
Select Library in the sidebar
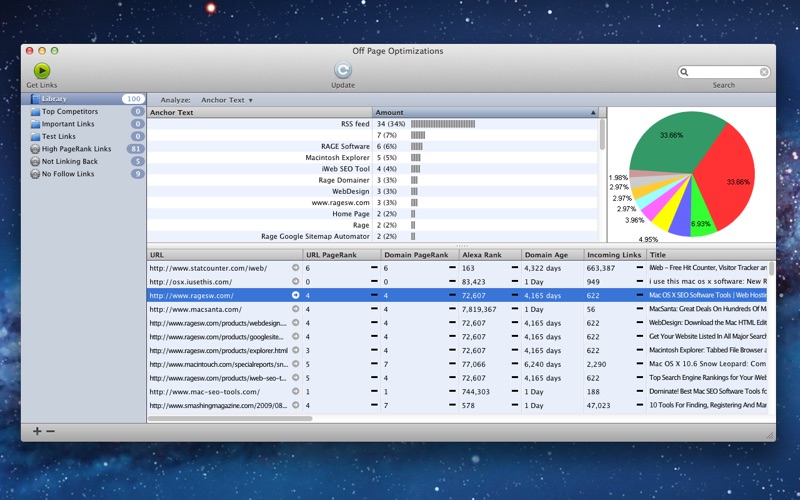[x=84, y=99]
